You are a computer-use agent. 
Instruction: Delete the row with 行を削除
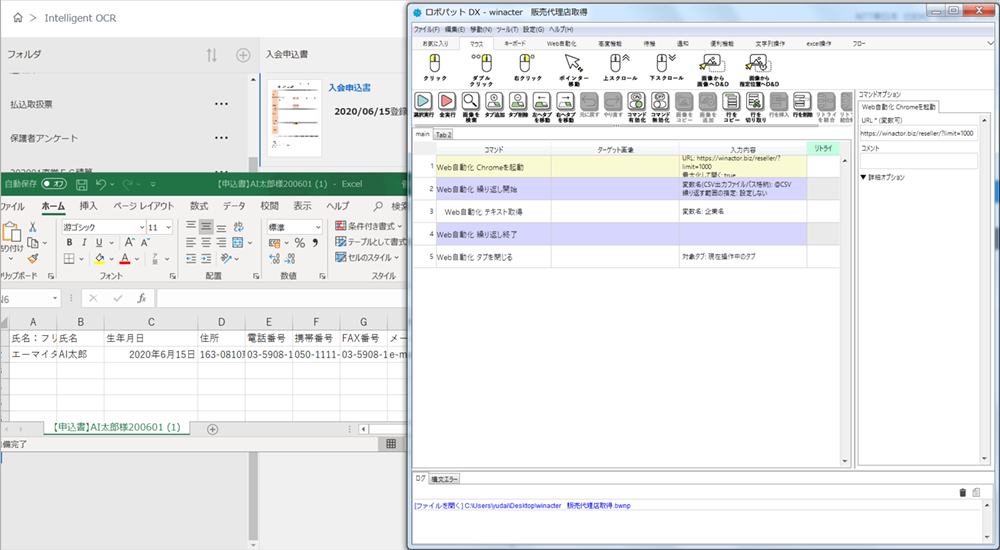(x=802, y=105)
